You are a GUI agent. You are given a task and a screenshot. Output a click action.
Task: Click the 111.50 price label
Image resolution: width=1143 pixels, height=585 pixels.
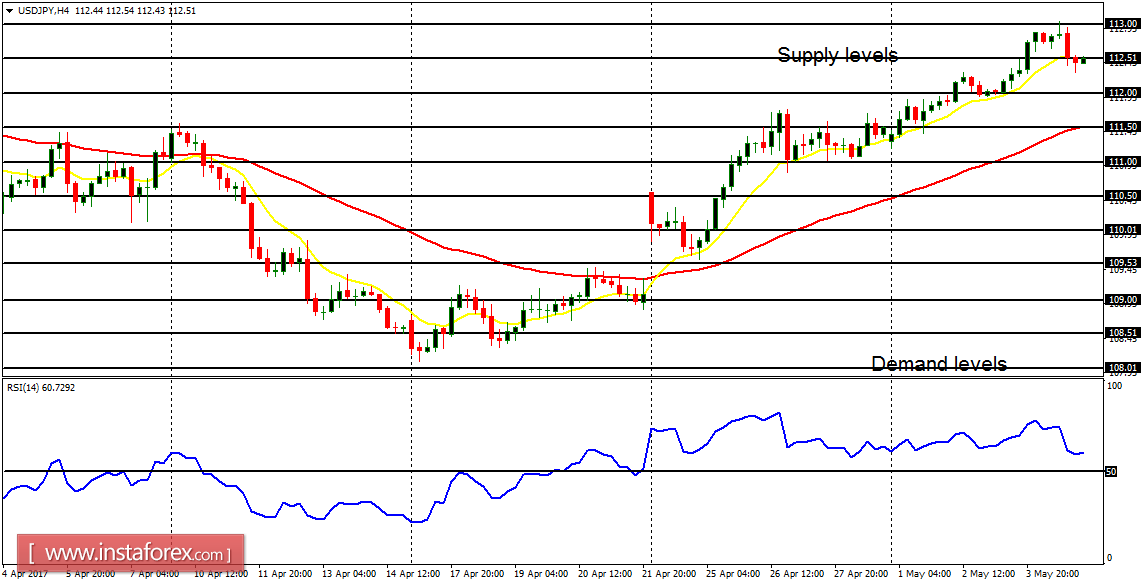point(1123,127)
